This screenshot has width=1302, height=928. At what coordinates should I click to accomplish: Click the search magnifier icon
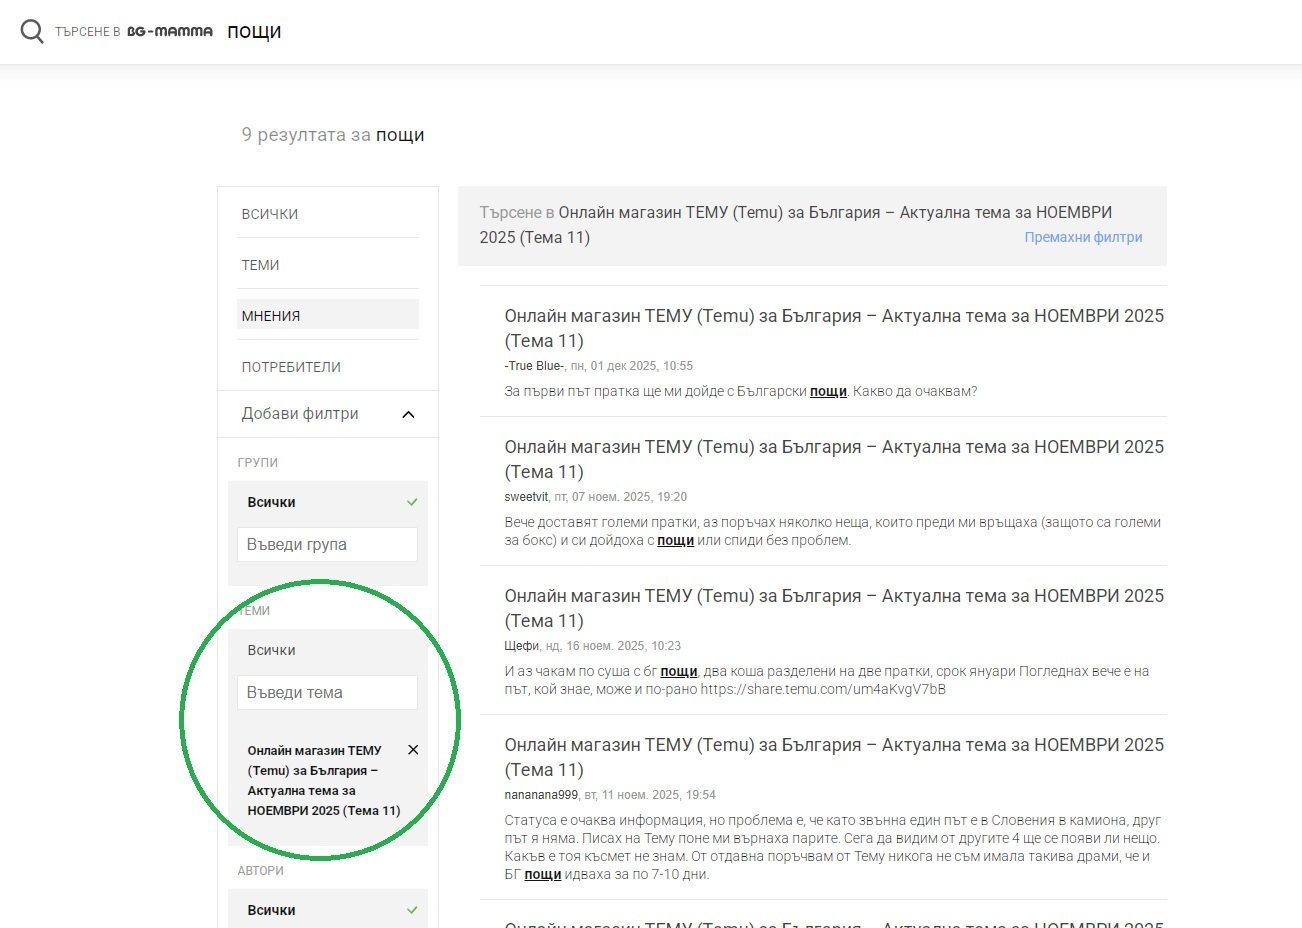(32, 32)
